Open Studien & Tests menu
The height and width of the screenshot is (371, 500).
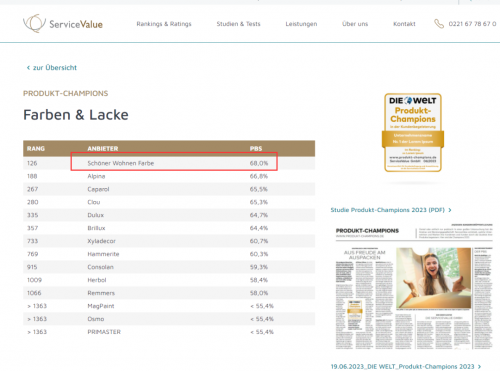coord(238,24)
